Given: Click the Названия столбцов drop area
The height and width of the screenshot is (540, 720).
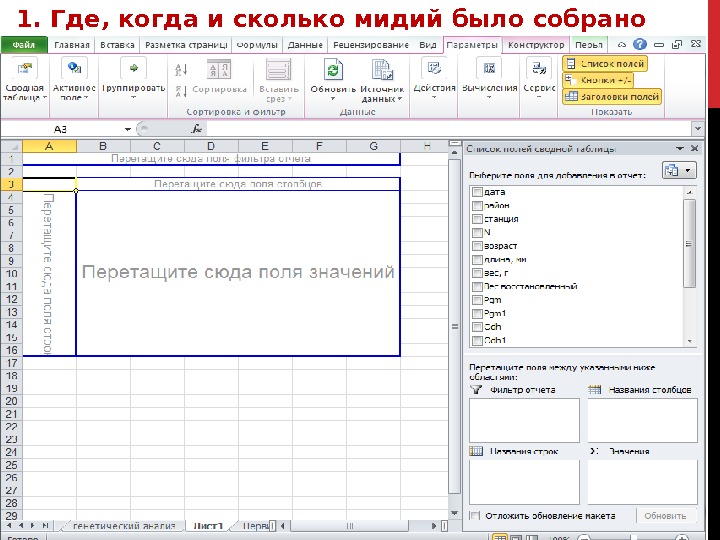Looking at the screenshot, I should click(x=642, y=420).
